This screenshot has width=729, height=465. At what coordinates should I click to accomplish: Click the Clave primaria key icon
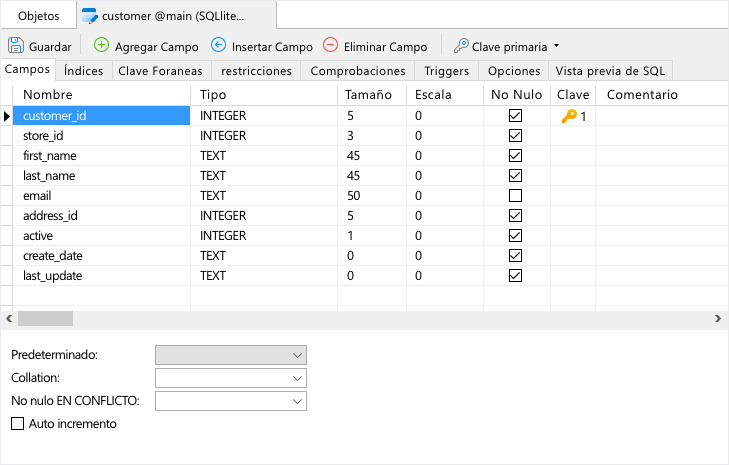click(461, 46)
